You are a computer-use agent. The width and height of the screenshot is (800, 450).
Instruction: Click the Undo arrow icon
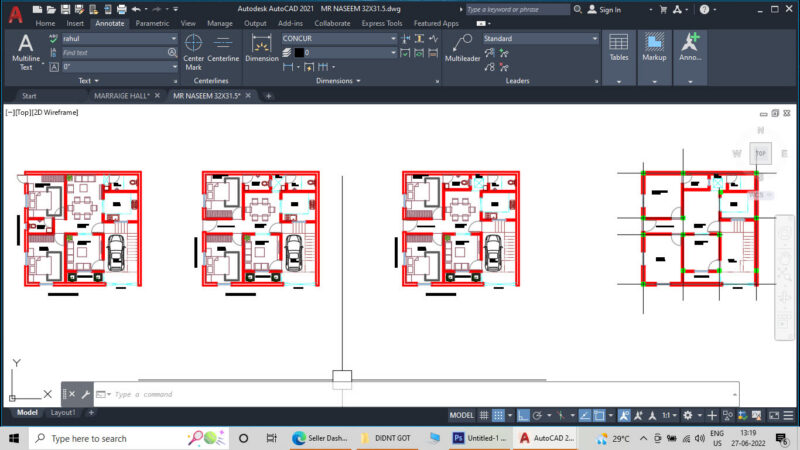point(136,9)
